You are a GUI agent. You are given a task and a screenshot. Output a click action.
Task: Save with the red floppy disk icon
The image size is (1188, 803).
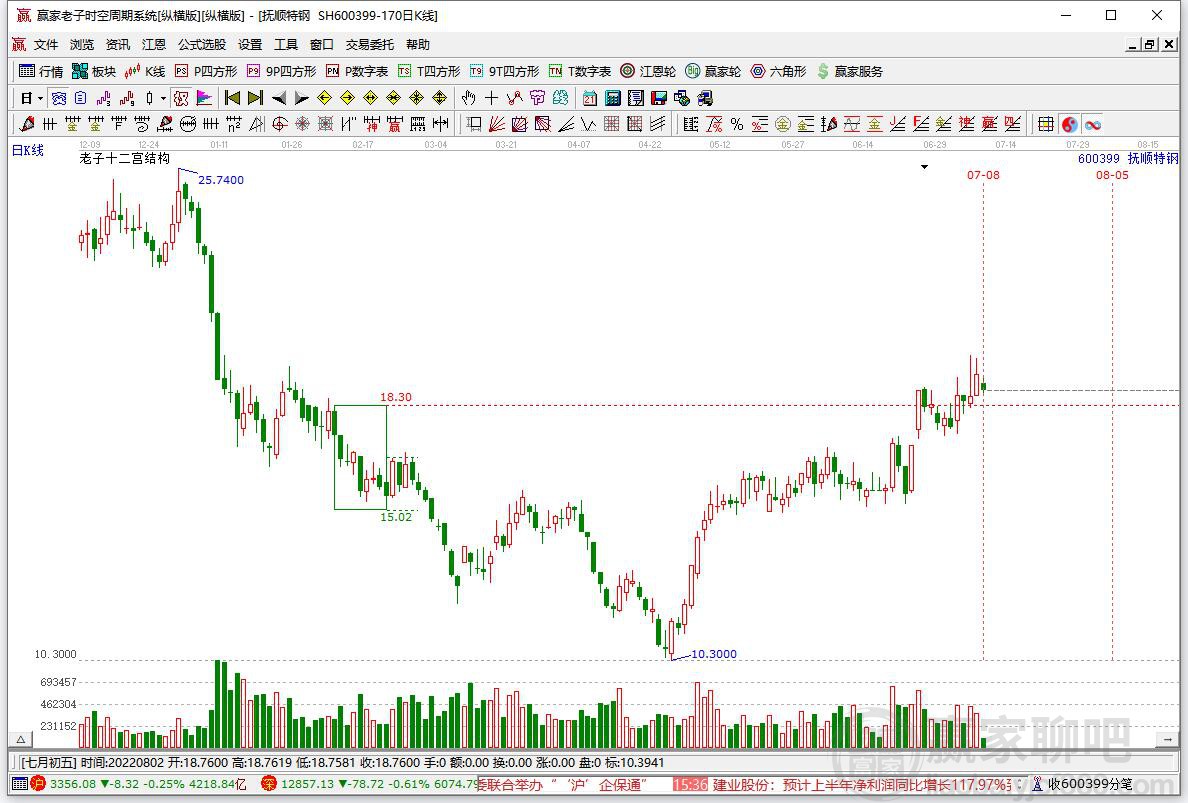click(x=659, y=98)
